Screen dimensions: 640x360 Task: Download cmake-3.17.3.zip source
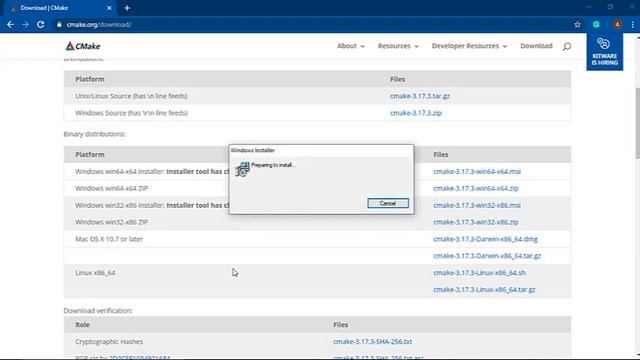click(416, 113)
